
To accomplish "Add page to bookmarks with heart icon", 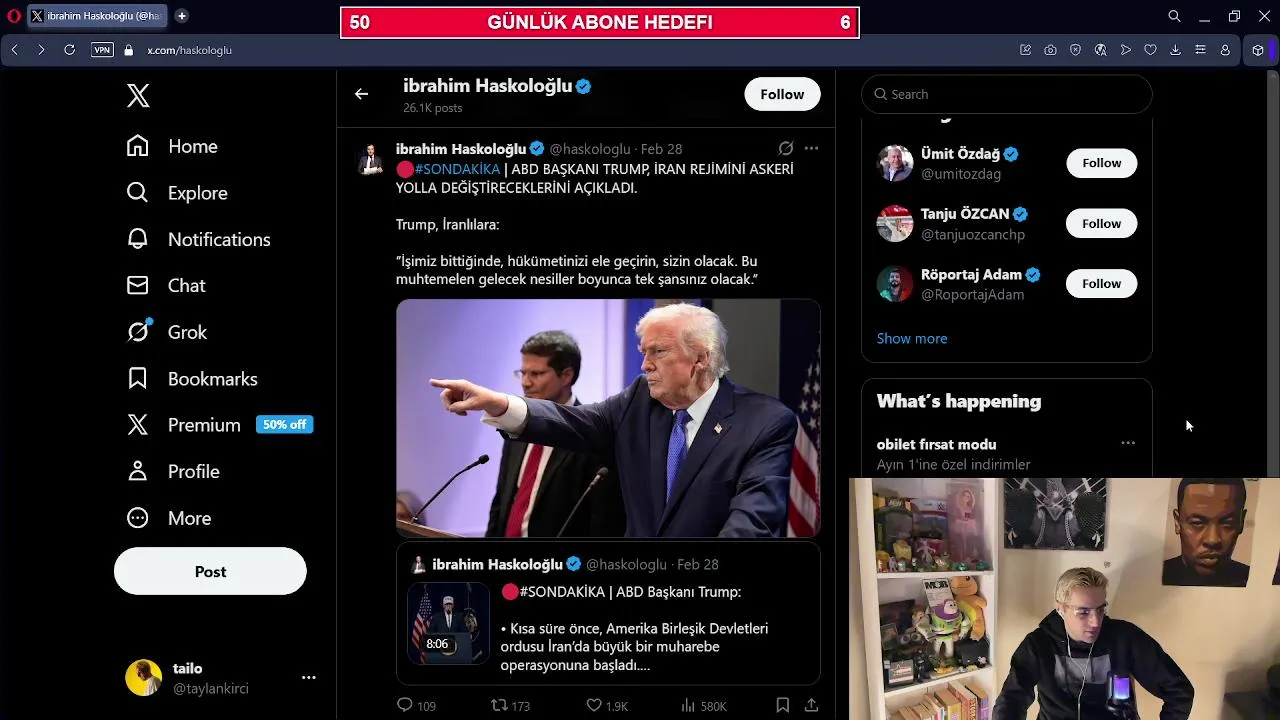I will [x=1150, y=49].
